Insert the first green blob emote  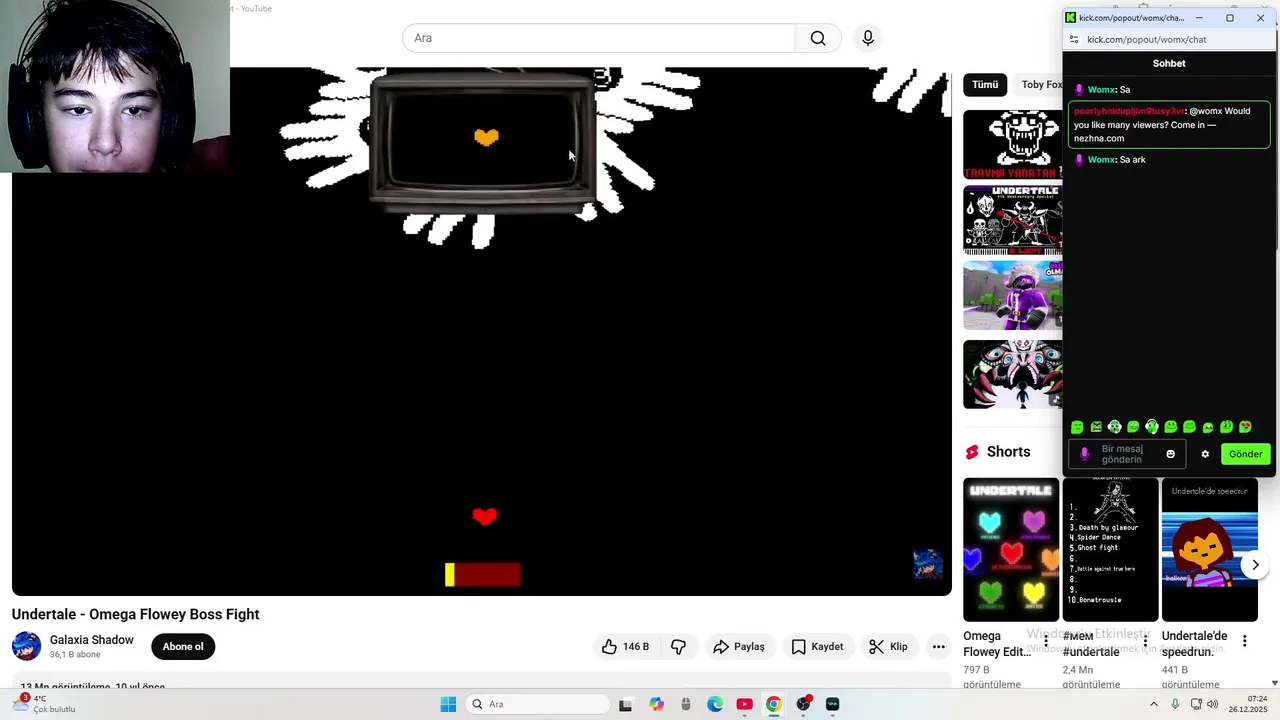[1077, 427]
